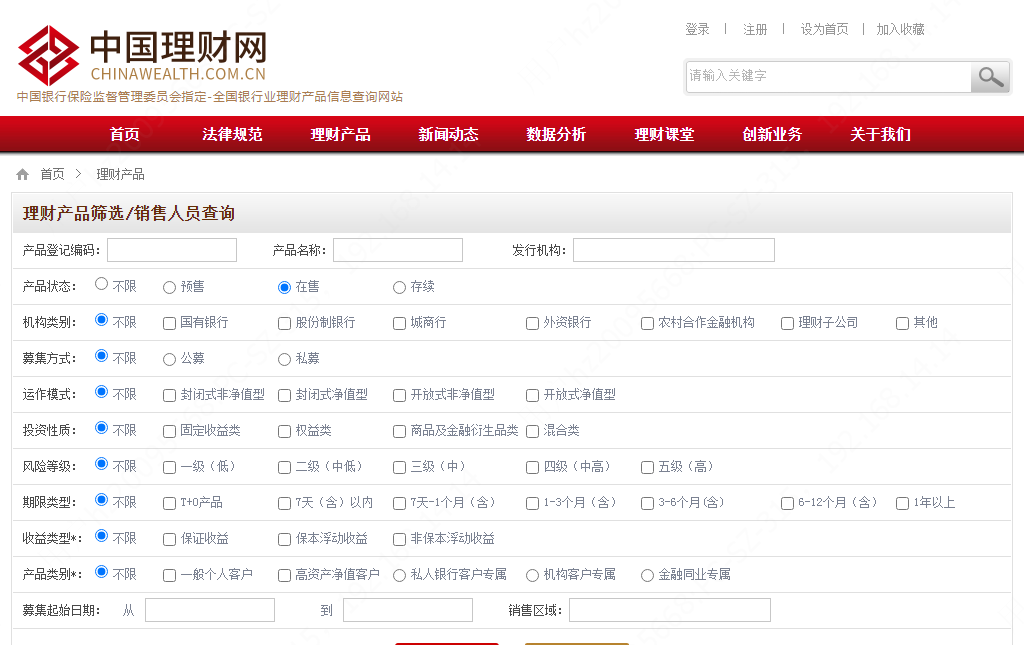Image resolution: width=1024 pixels, height=645 pixels.
Task: Focus the 发行机构 input field
Action: (674, 250)
